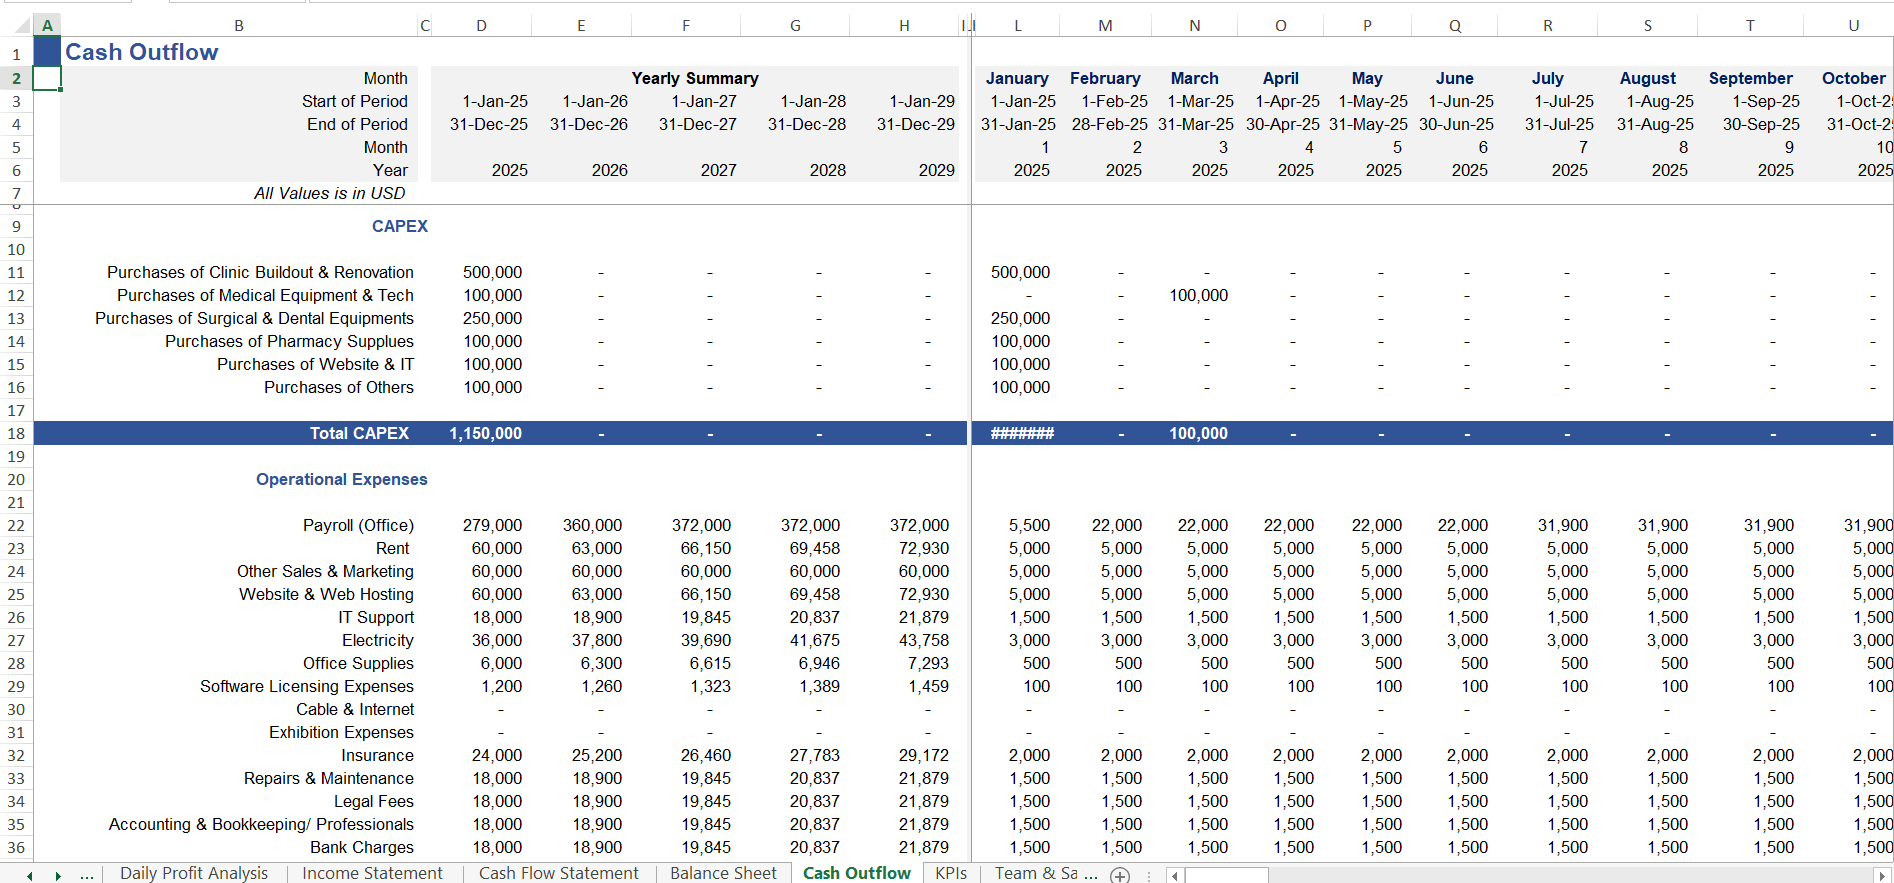
Task: Select the Repairs & Maintenance label
Action: point(328,778)
